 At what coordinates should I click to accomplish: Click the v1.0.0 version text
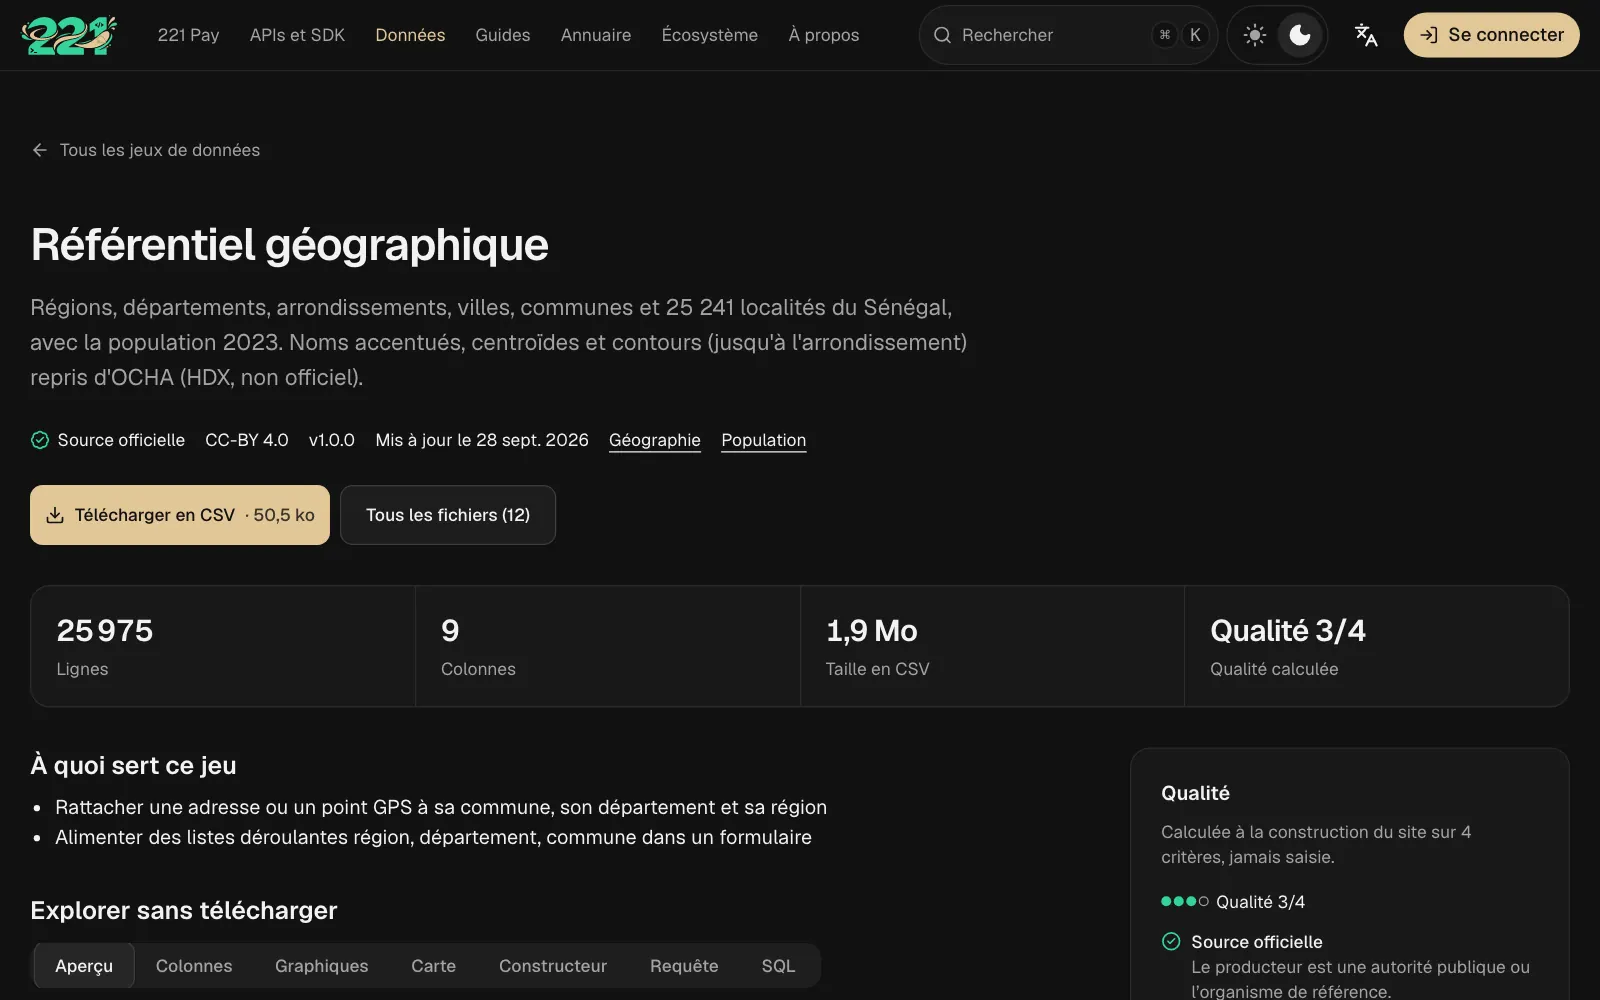(332, 440)
